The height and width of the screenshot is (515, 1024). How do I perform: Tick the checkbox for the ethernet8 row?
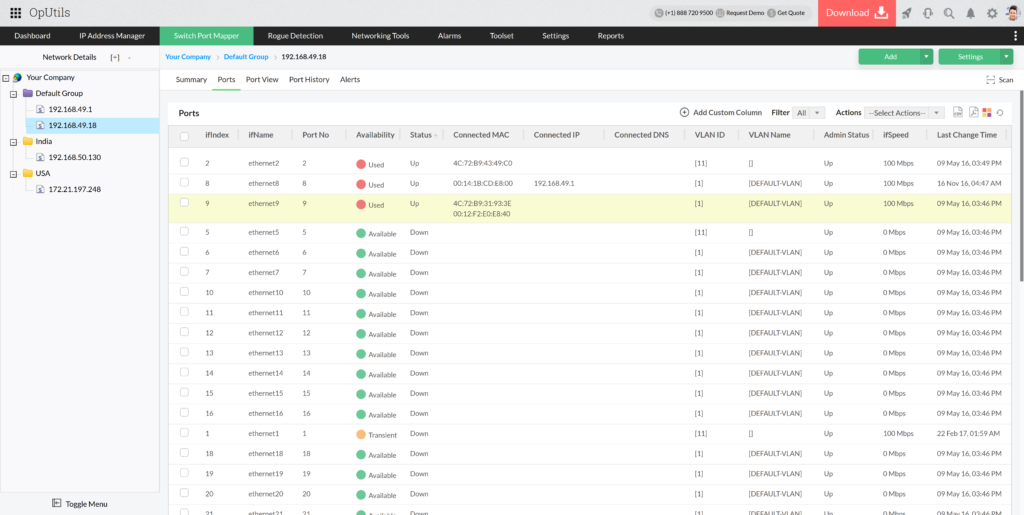coord(184,182)
